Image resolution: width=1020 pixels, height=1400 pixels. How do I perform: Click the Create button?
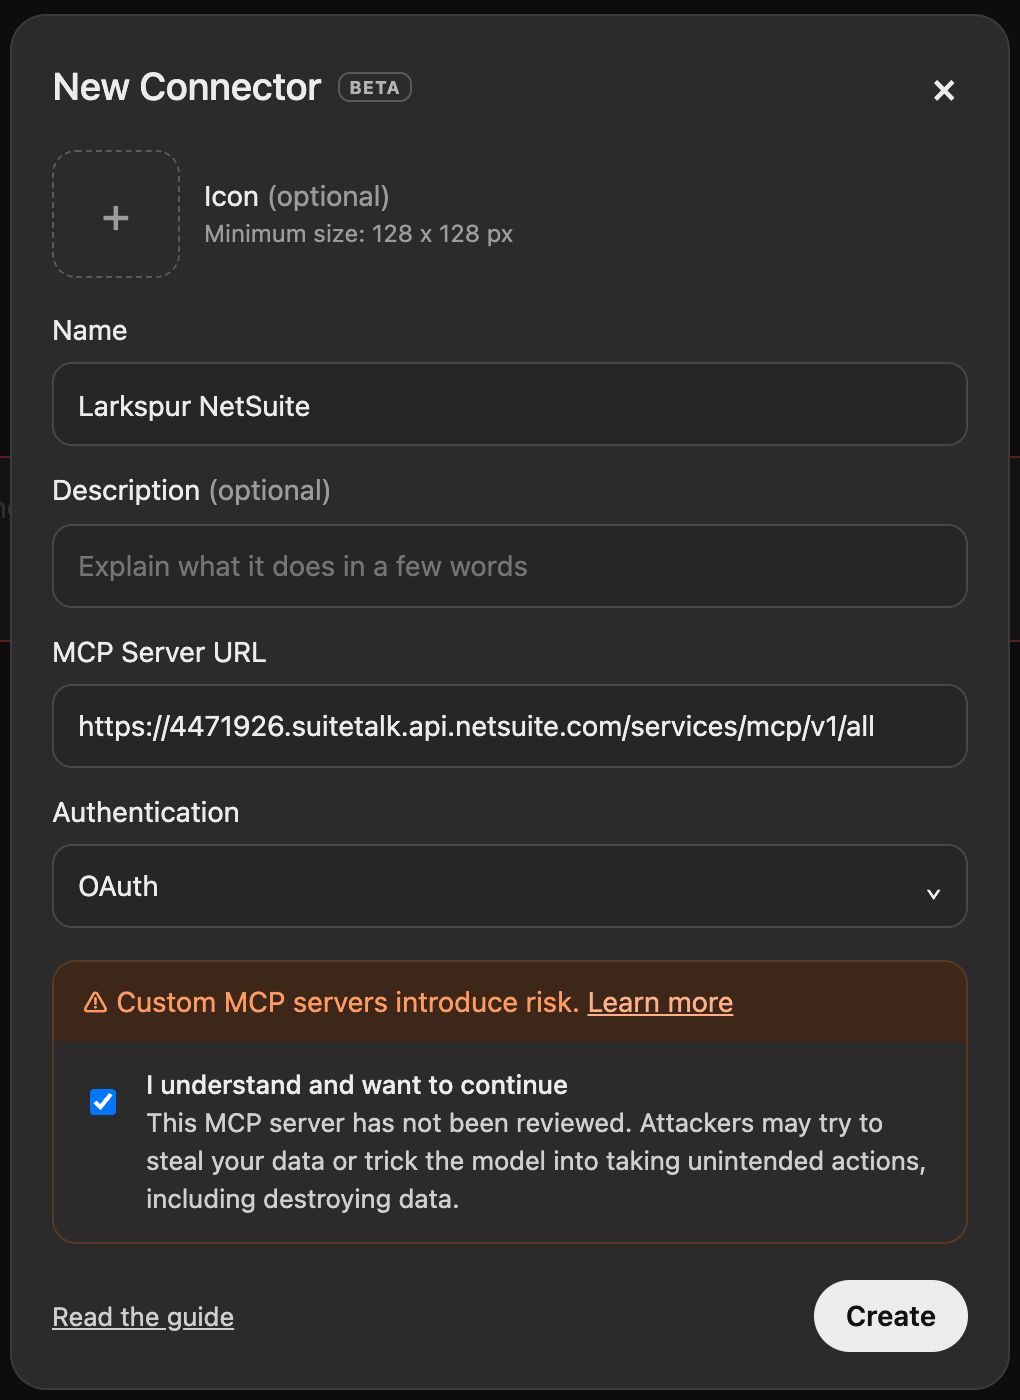[x=891, y=1316]
